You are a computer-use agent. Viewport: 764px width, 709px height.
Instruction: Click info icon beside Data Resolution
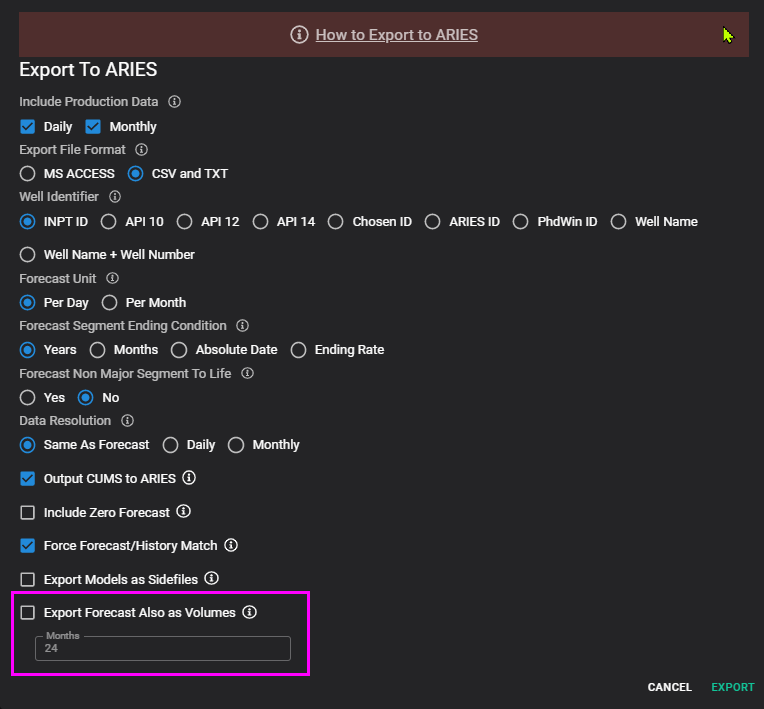click(x=128, y=421)
